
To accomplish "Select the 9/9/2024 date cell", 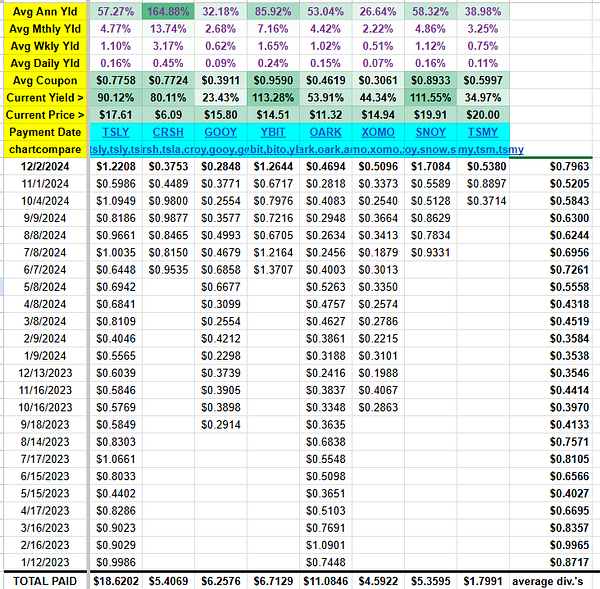I will tap(45, 218).
